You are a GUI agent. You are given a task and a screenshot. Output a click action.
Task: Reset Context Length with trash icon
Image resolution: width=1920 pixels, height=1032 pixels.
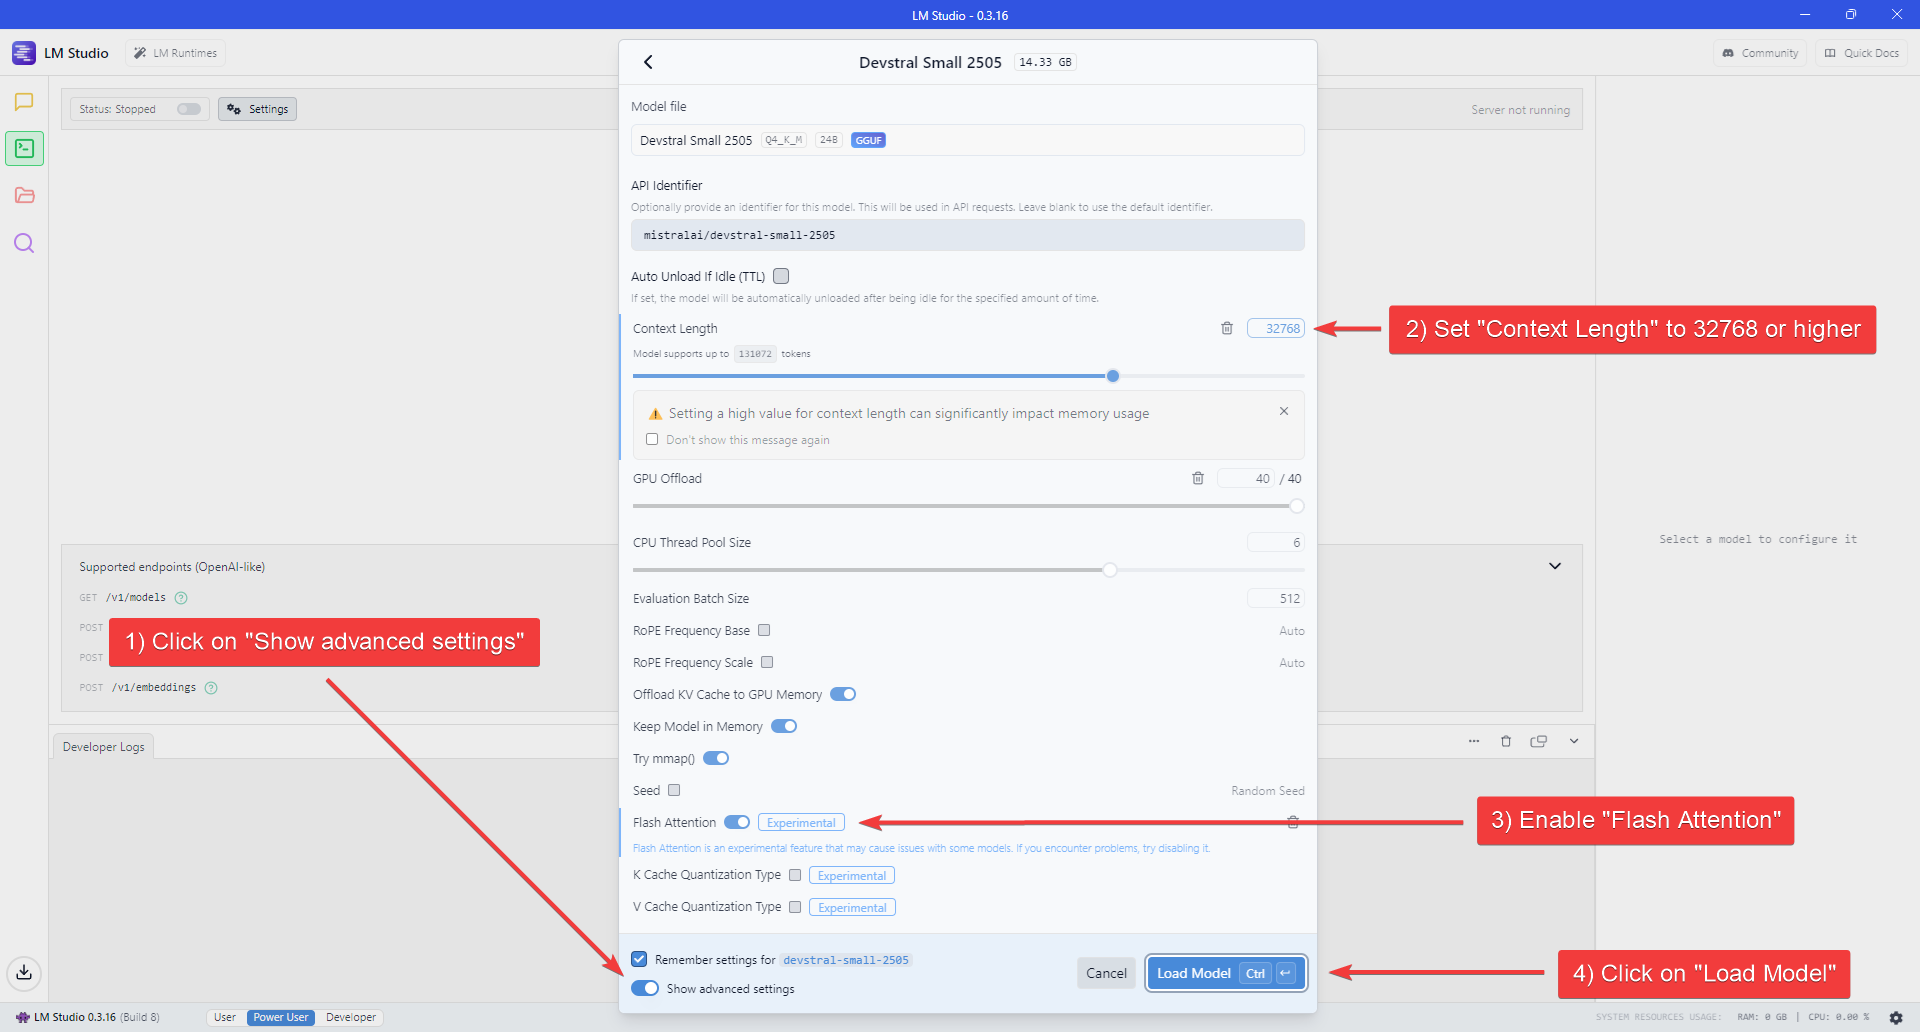point(1227,328)
